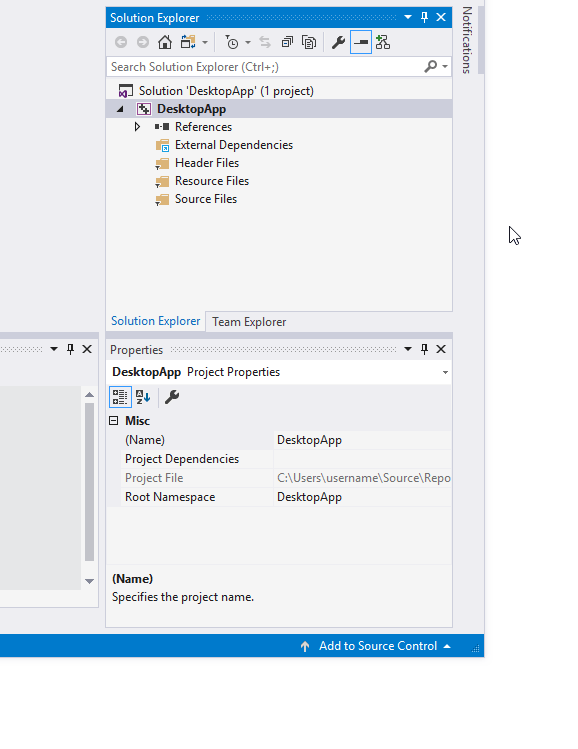The image size is (578, 749).
Task: Toggle Alphabetical sort in Properties
Action: [x=143, y=397]
